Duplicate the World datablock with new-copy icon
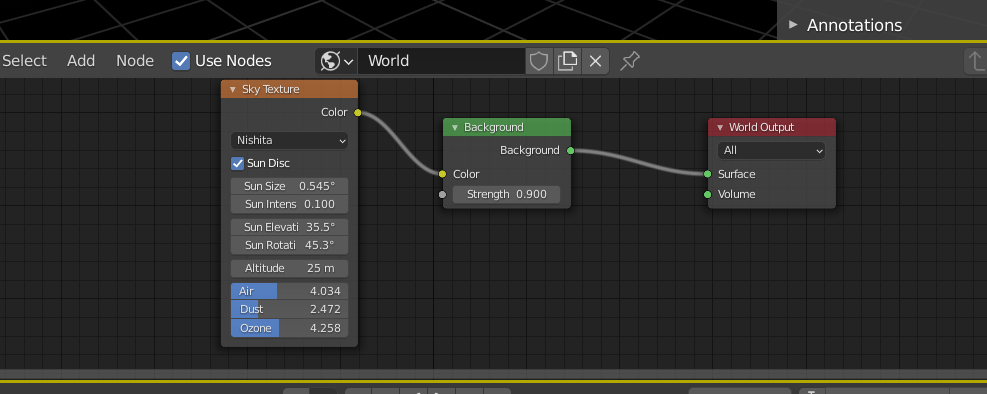The width and height of the screenshot is (987, 394). tap(567, 61)
